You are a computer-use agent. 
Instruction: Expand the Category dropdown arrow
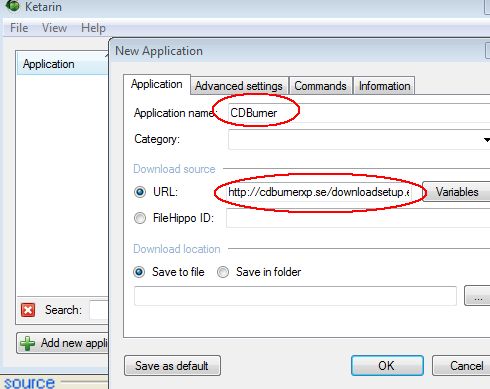[487, 140]
